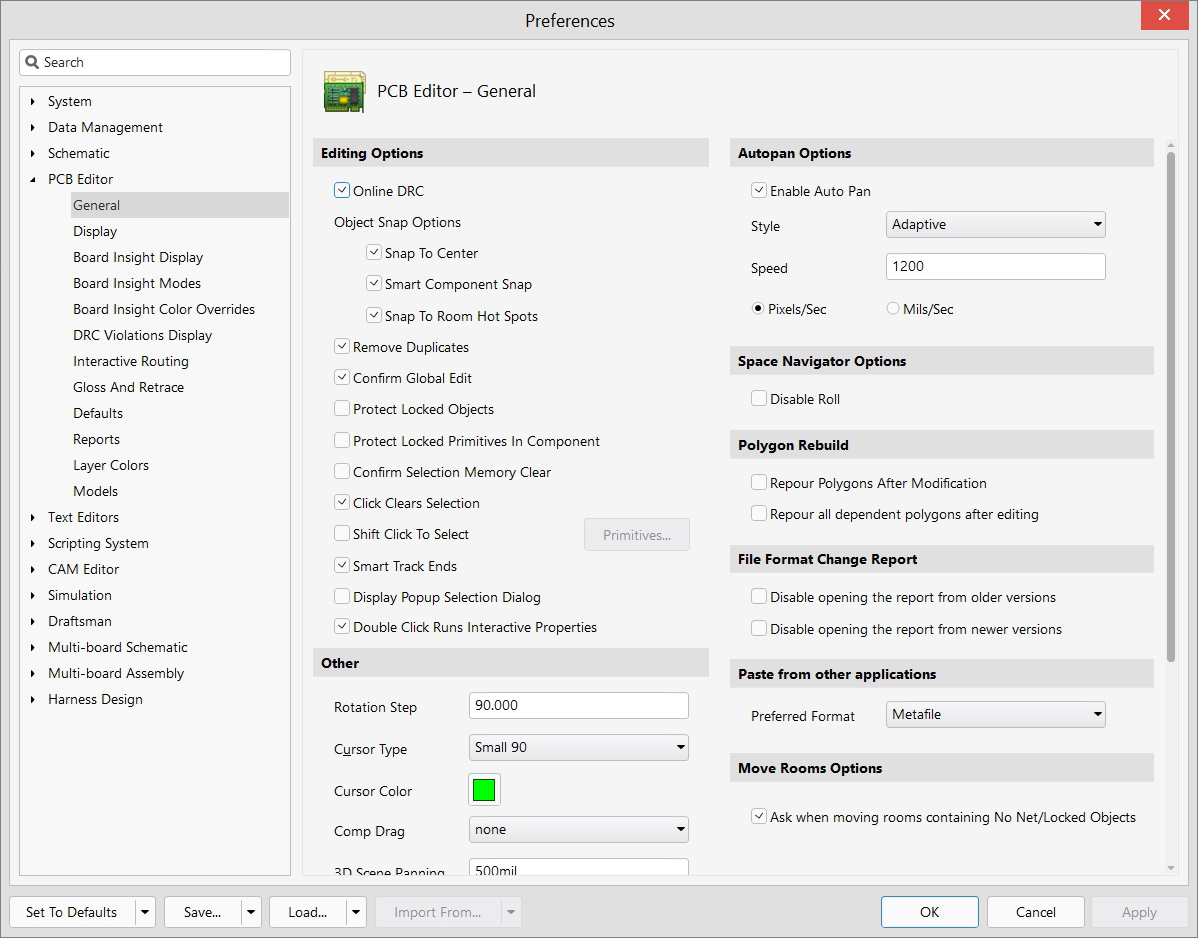Enable Display Popup Selection Dialog
This screenshot has width=1198, height=938.
point(342,596)
